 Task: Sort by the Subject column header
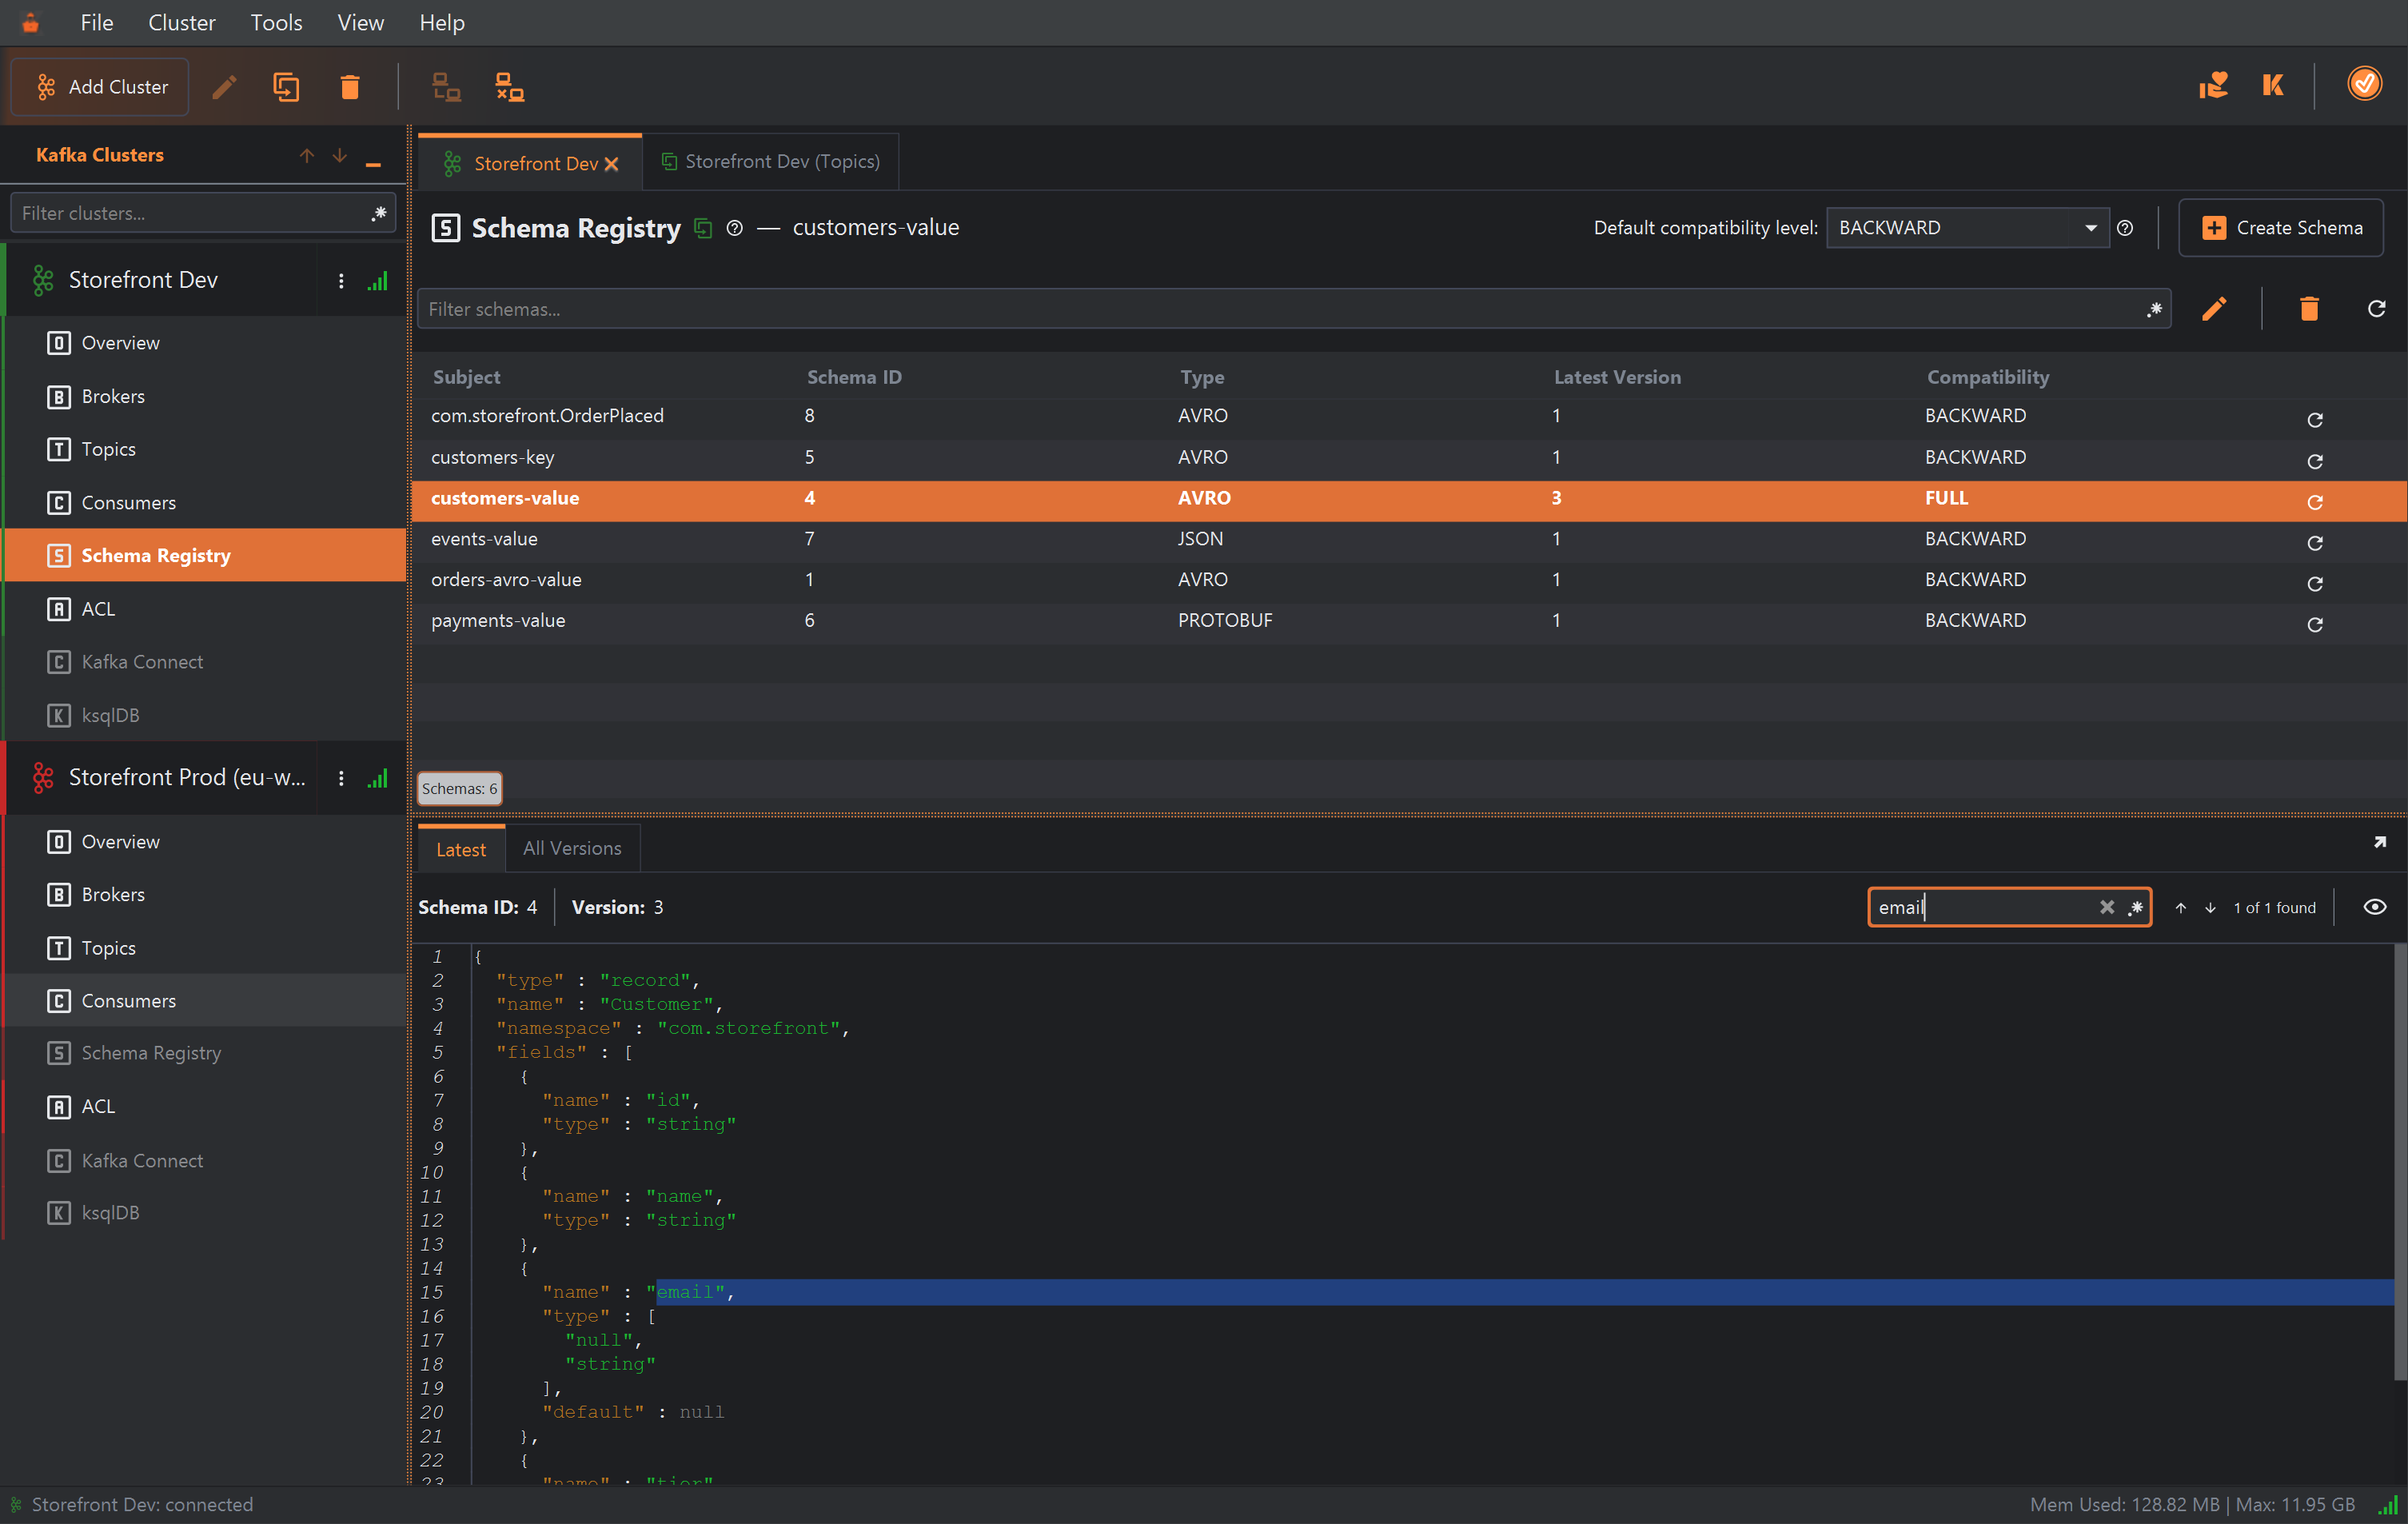pyautogui.click(x=466, y=377)
